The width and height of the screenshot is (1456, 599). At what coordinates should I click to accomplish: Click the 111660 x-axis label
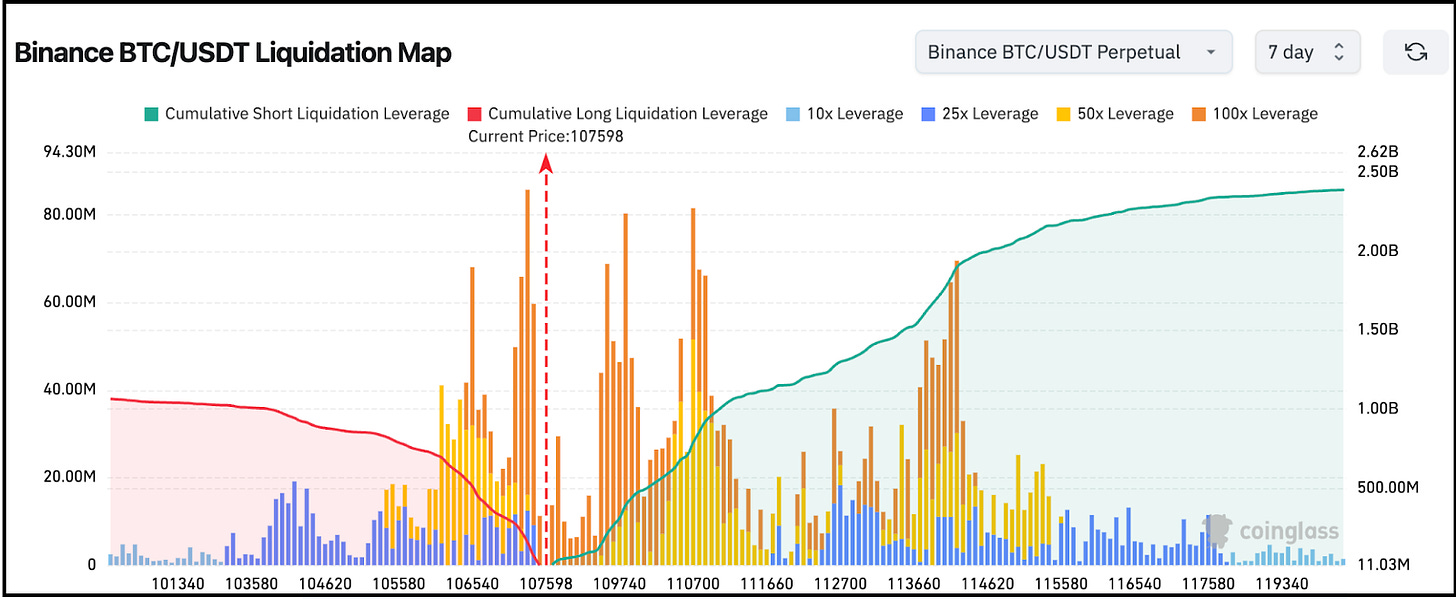(x=768, y=582)
